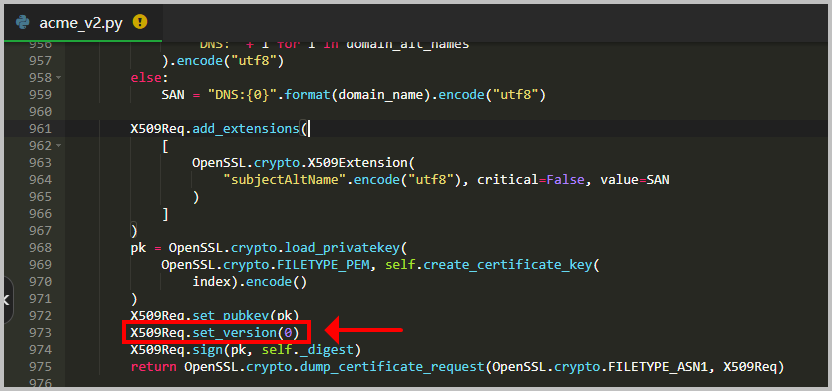Click line number 975 in the gutter
This screenshot has height=391, width=832.
[40, 367]
